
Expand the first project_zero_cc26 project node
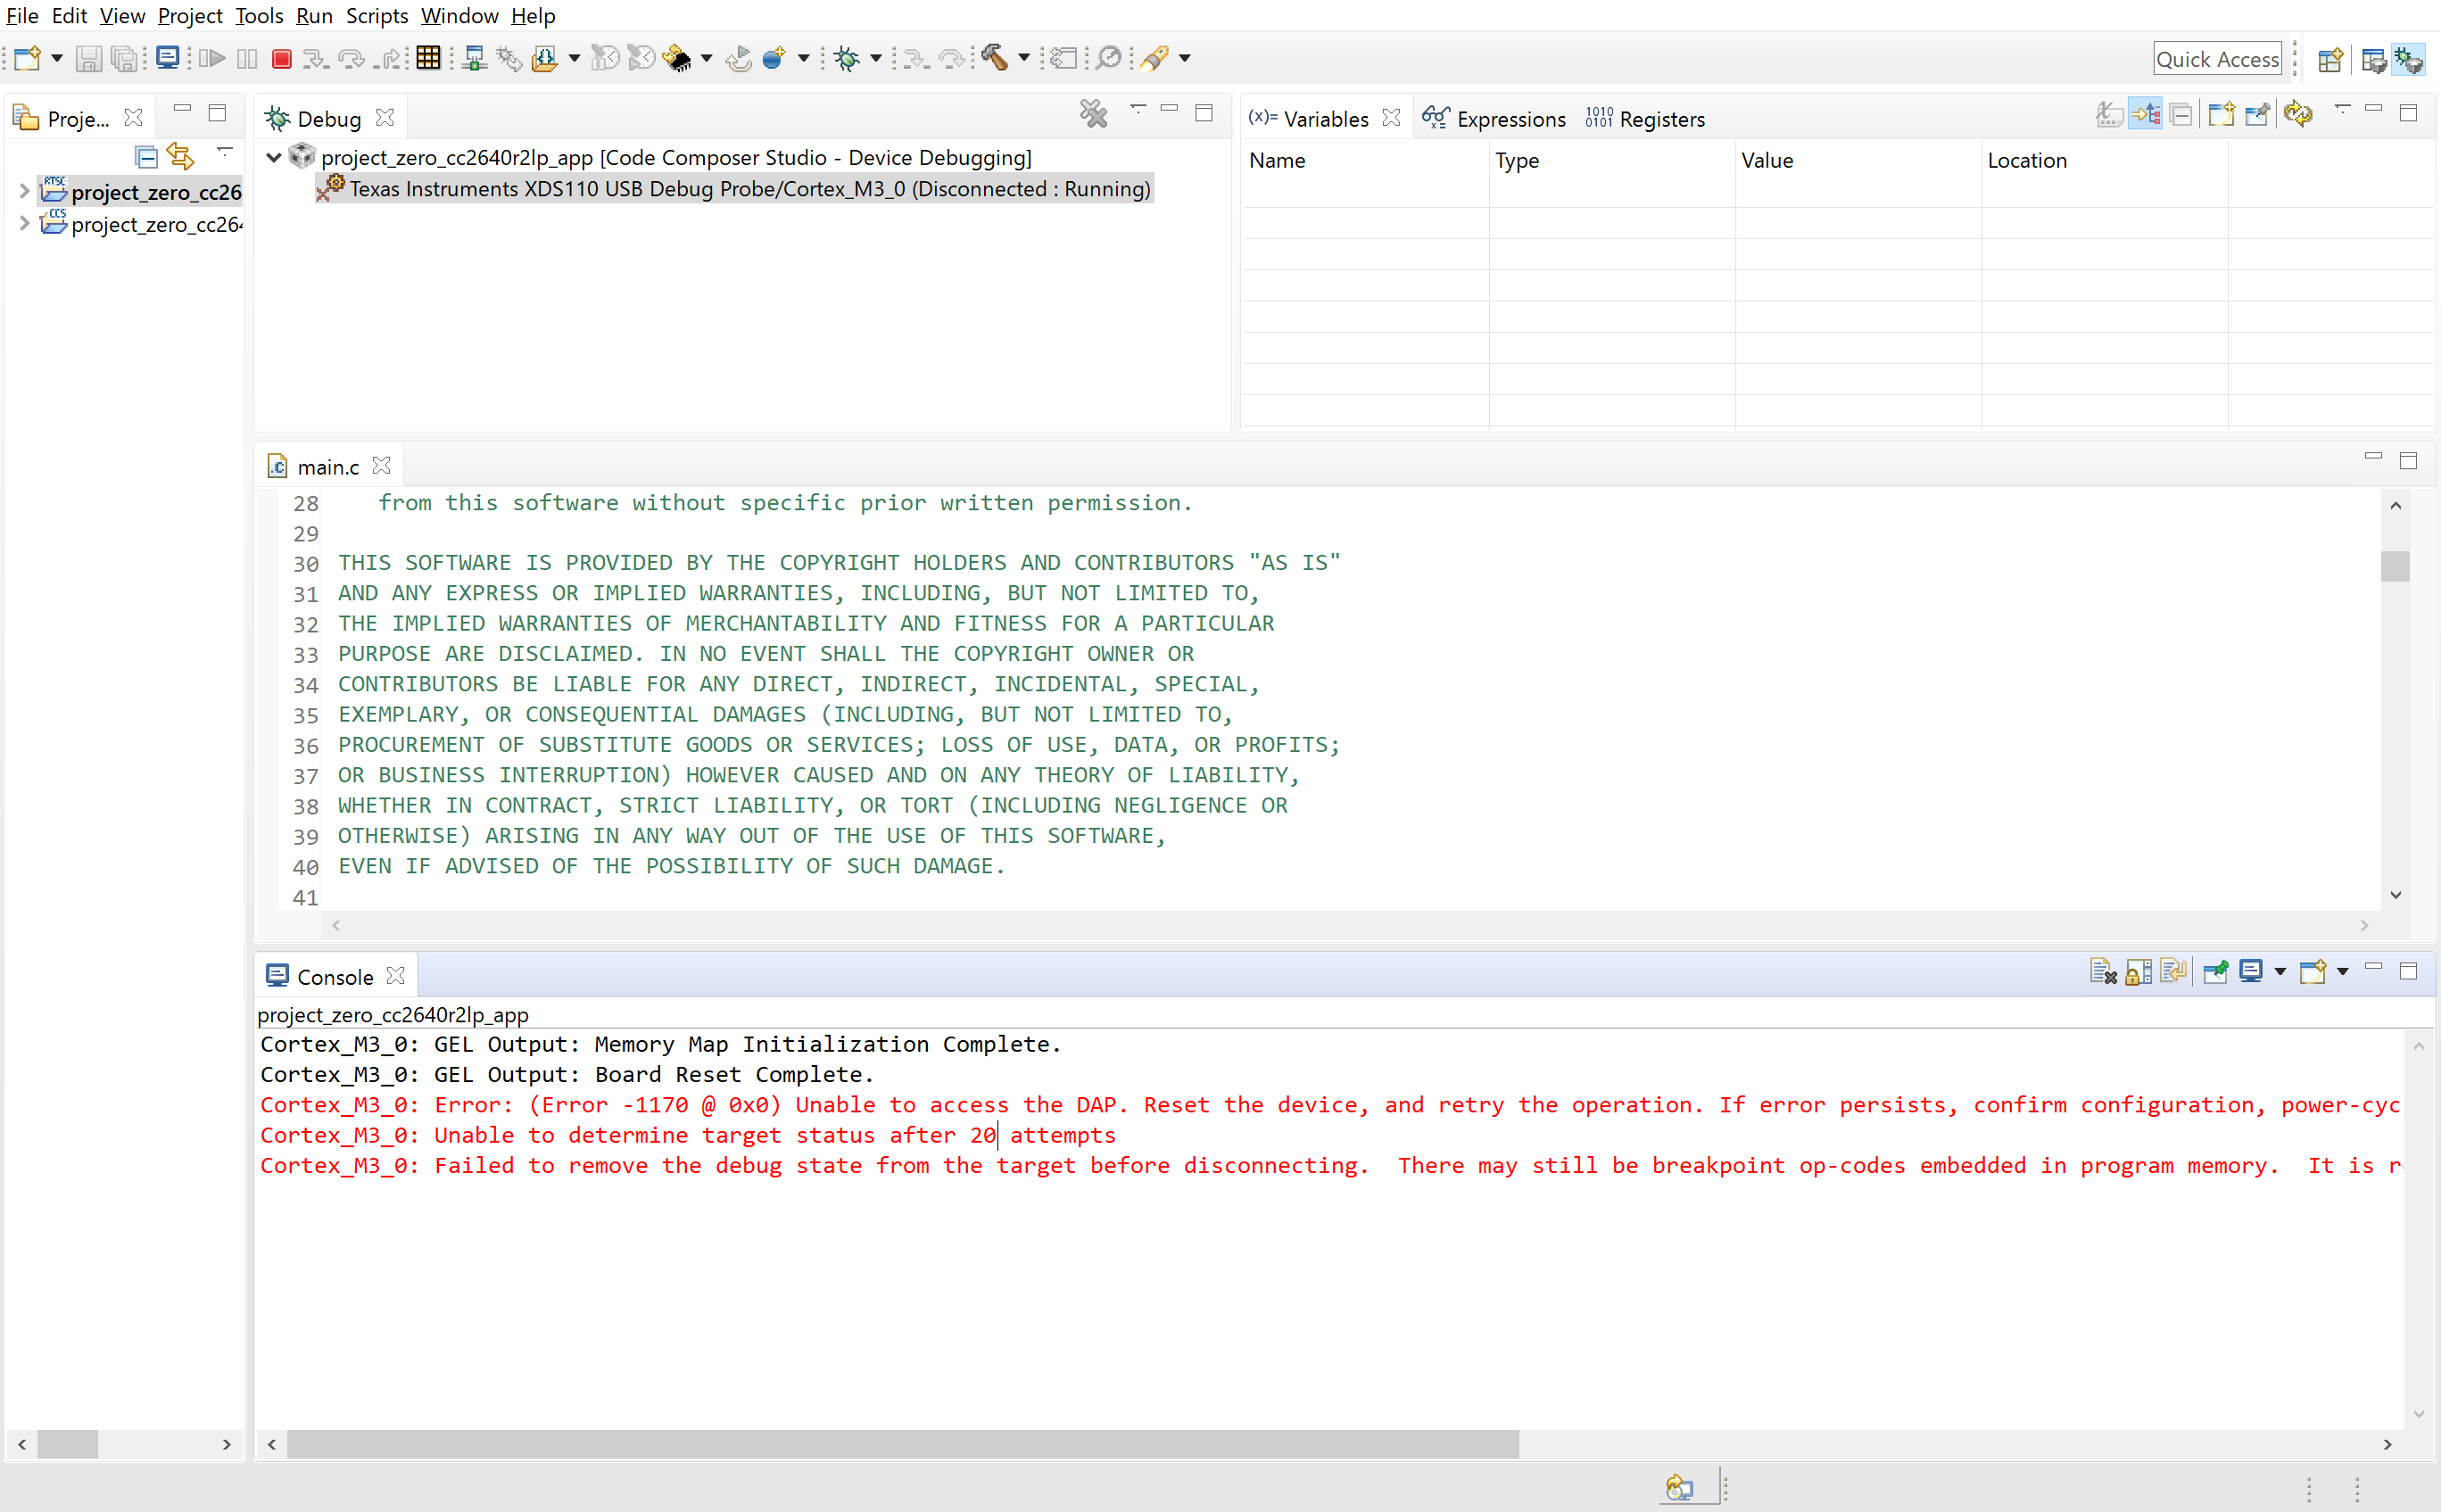pos(24,190)
